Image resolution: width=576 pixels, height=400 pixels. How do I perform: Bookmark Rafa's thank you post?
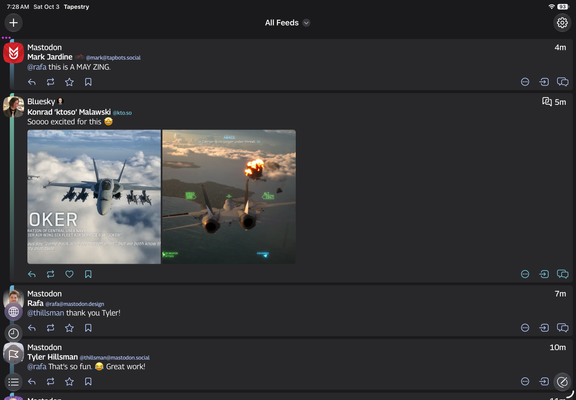click(88, 328)
